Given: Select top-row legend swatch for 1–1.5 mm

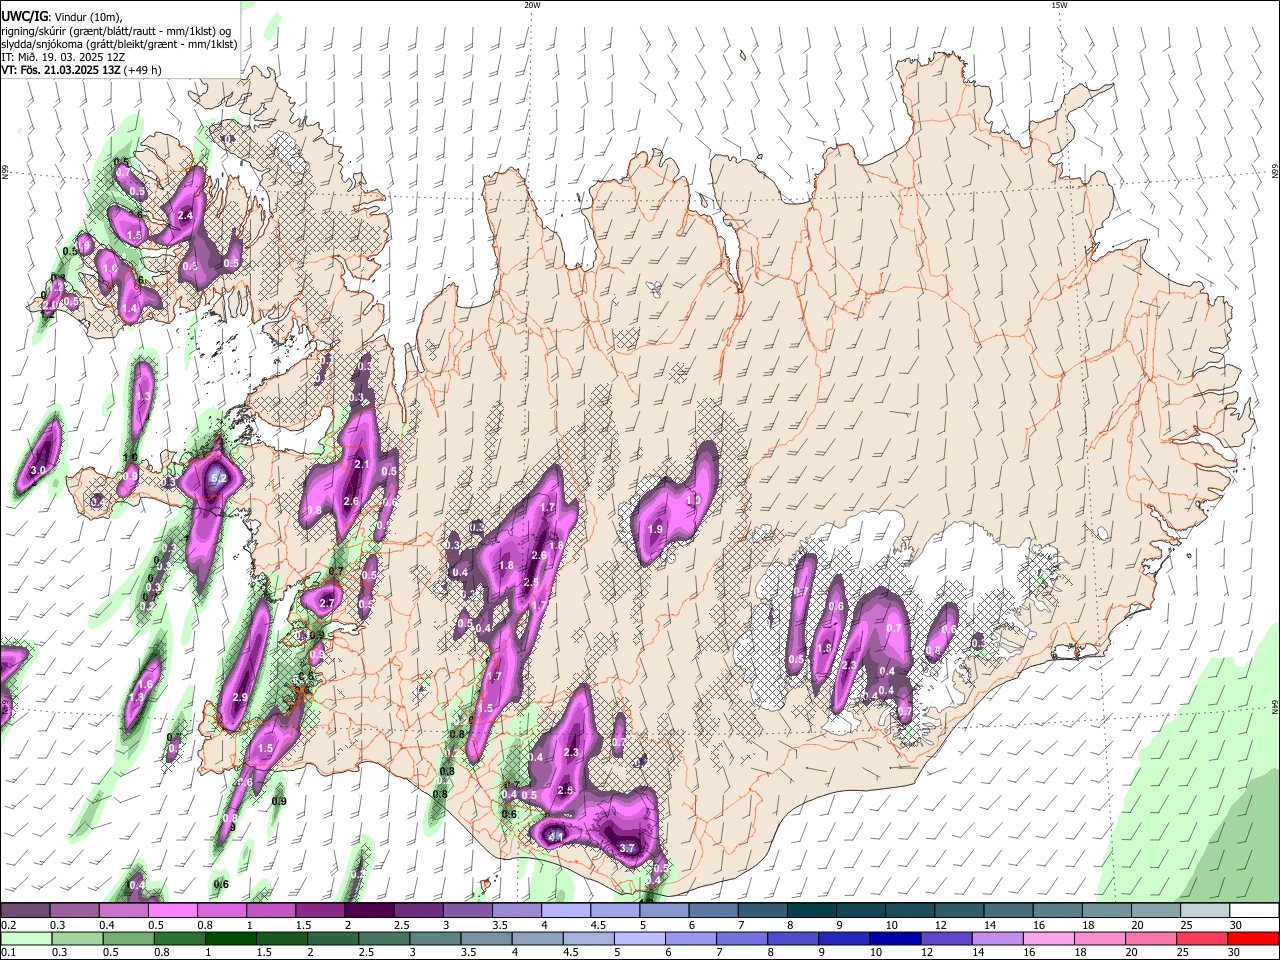Looking at the screenshot, I should coord(270,911).
